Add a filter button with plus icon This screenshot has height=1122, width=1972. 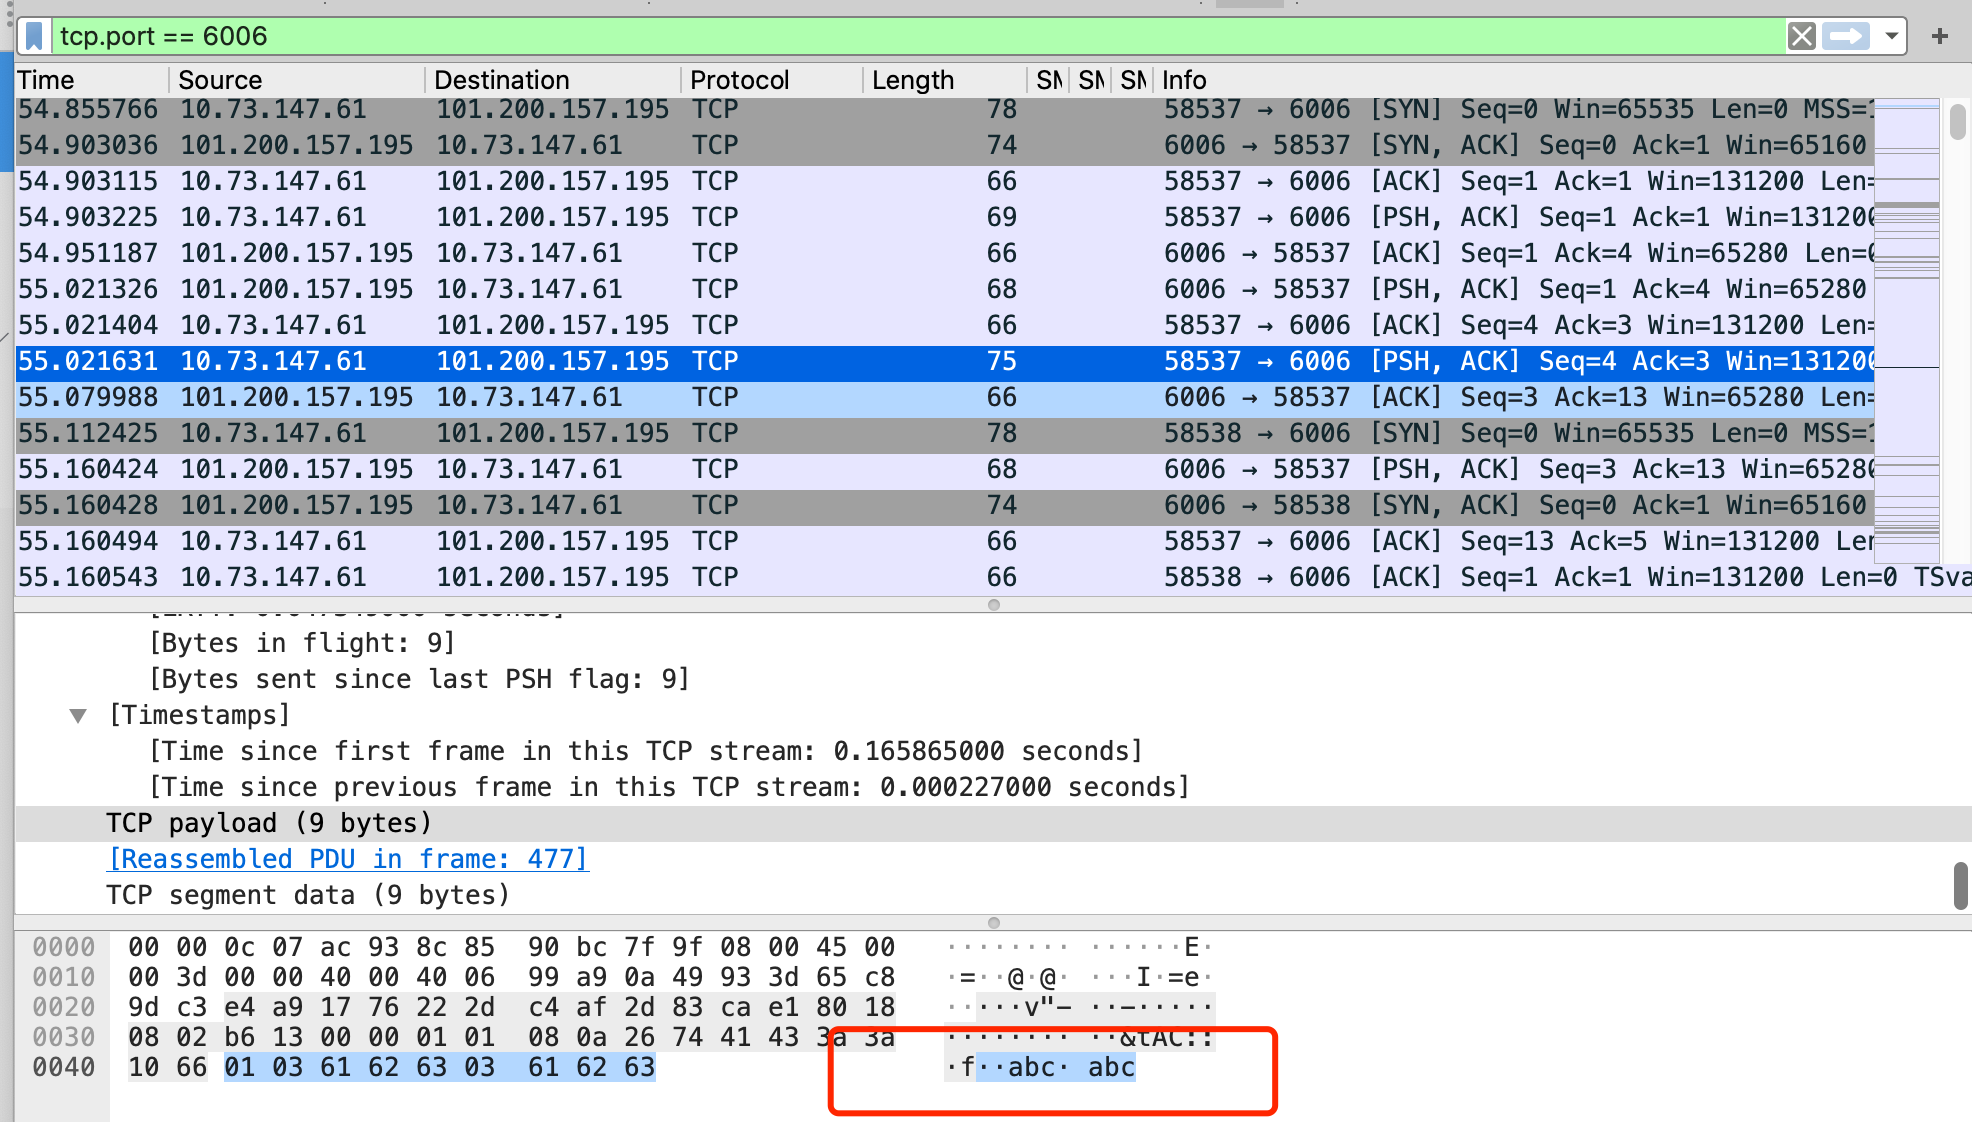[1940, 37]
